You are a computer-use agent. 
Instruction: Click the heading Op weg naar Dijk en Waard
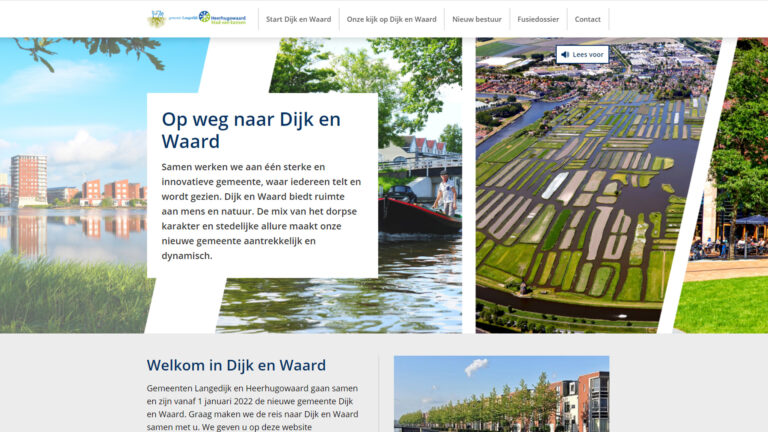[251, 130]
